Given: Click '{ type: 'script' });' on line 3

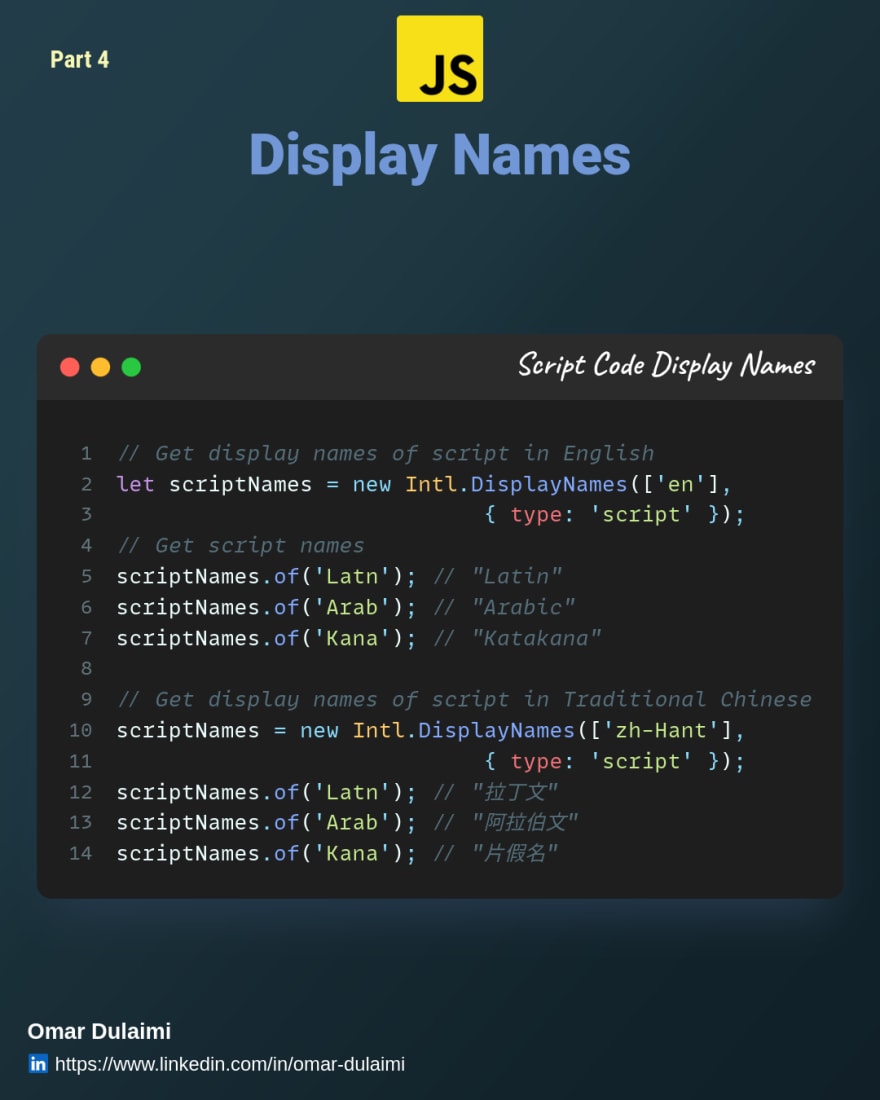Looking at the screenshot, I should click(614, 514).
